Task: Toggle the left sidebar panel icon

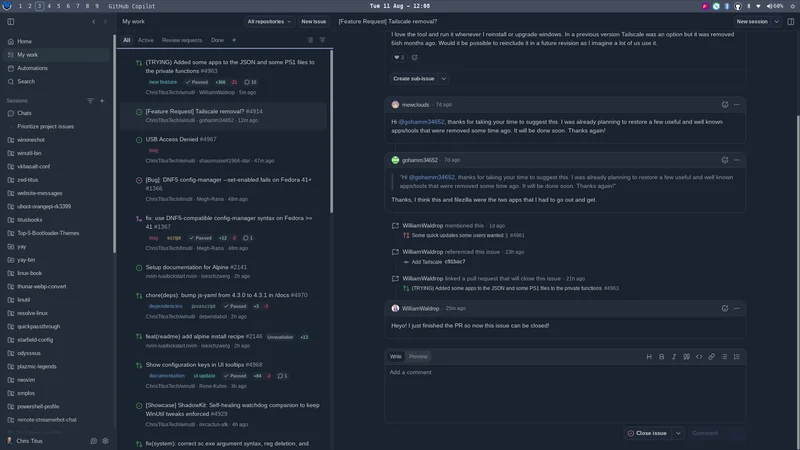Action: [x=11, y=21]
